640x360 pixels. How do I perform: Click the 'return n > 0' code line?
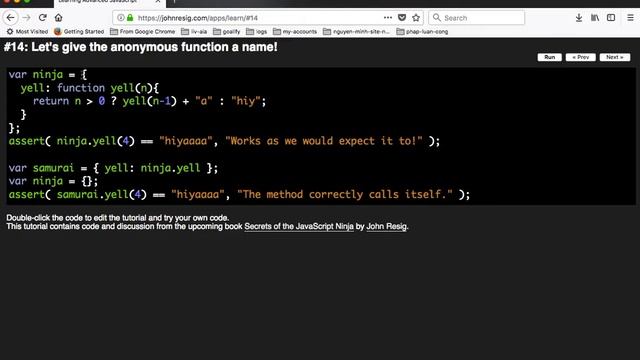149,101
